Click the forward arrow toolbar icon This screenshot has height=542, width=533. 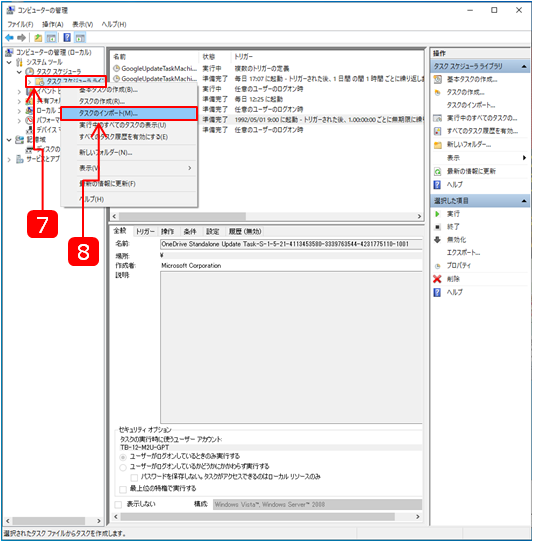21,38
